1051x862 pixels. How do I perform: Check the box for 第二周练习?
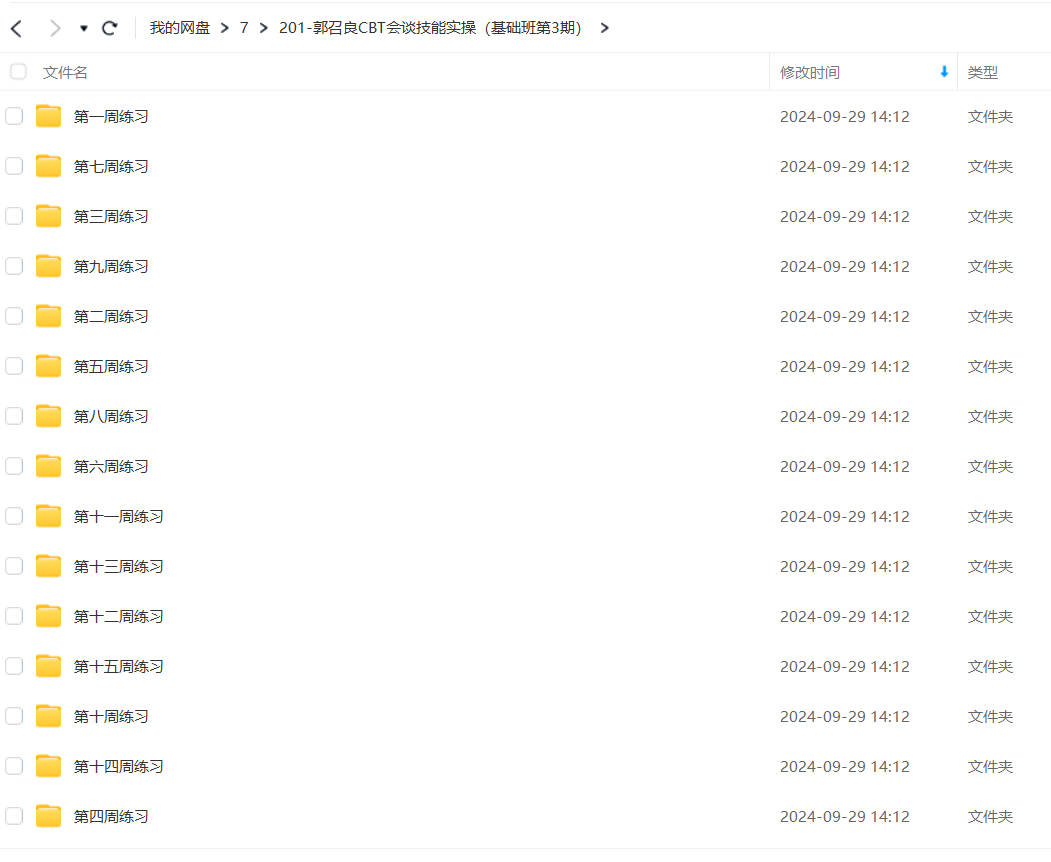click(14, 316)
